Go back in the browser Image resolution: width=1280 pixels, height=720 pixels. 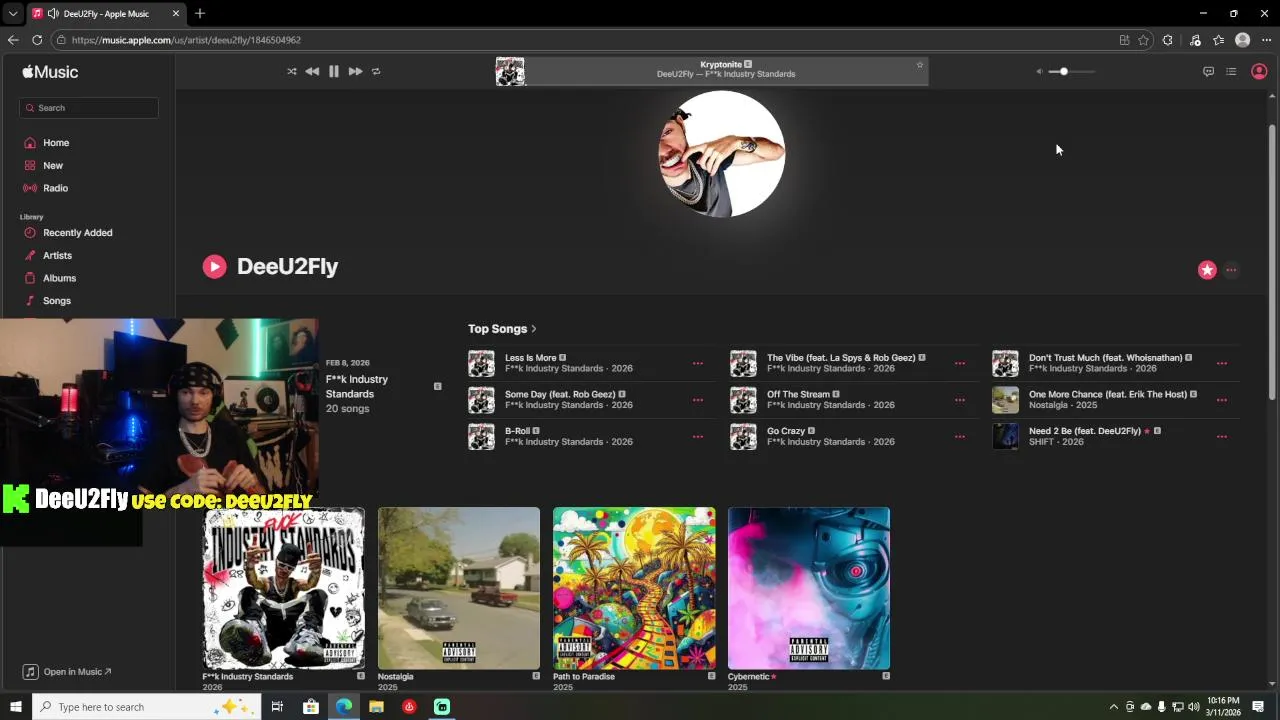pos(13,40)
